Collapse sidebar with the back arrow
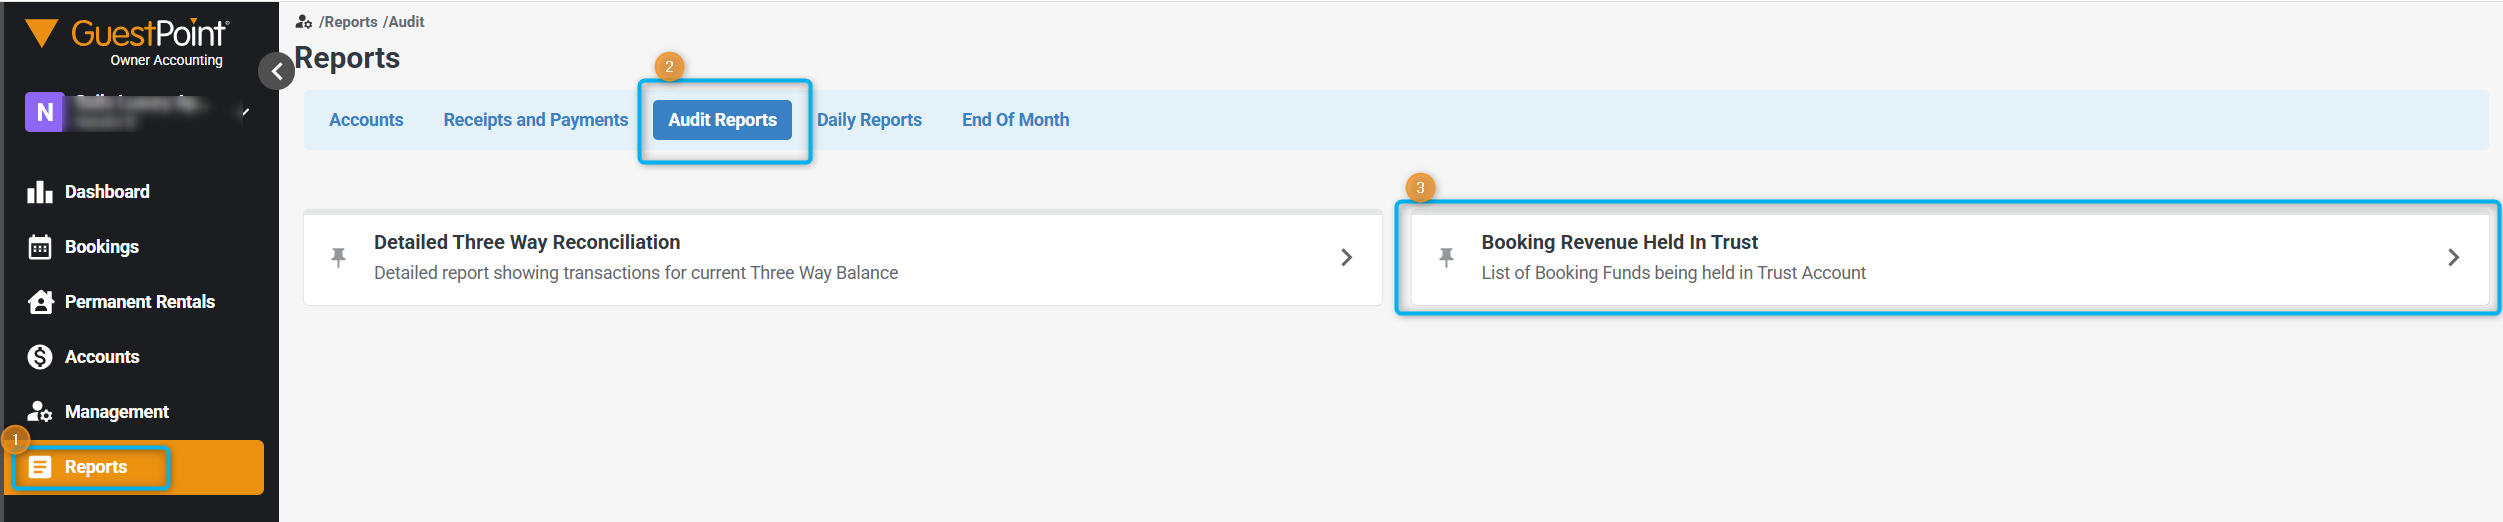This screenshot has width=2503, height=522. coord(277,71)
